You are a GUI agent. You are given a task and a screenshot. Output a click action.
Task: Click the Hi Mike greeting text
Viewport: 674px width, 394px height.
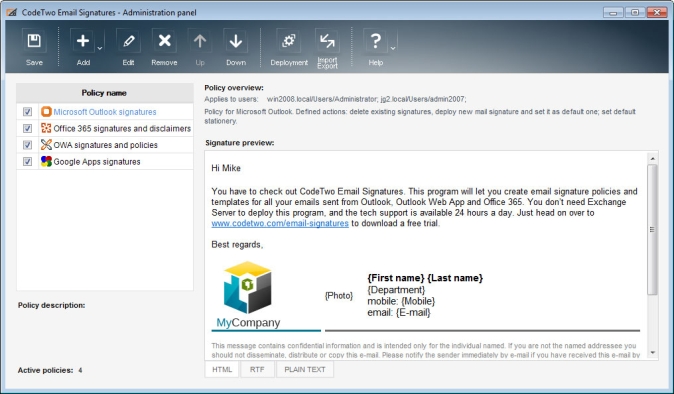pyautogui.click(x=226, y=168)
